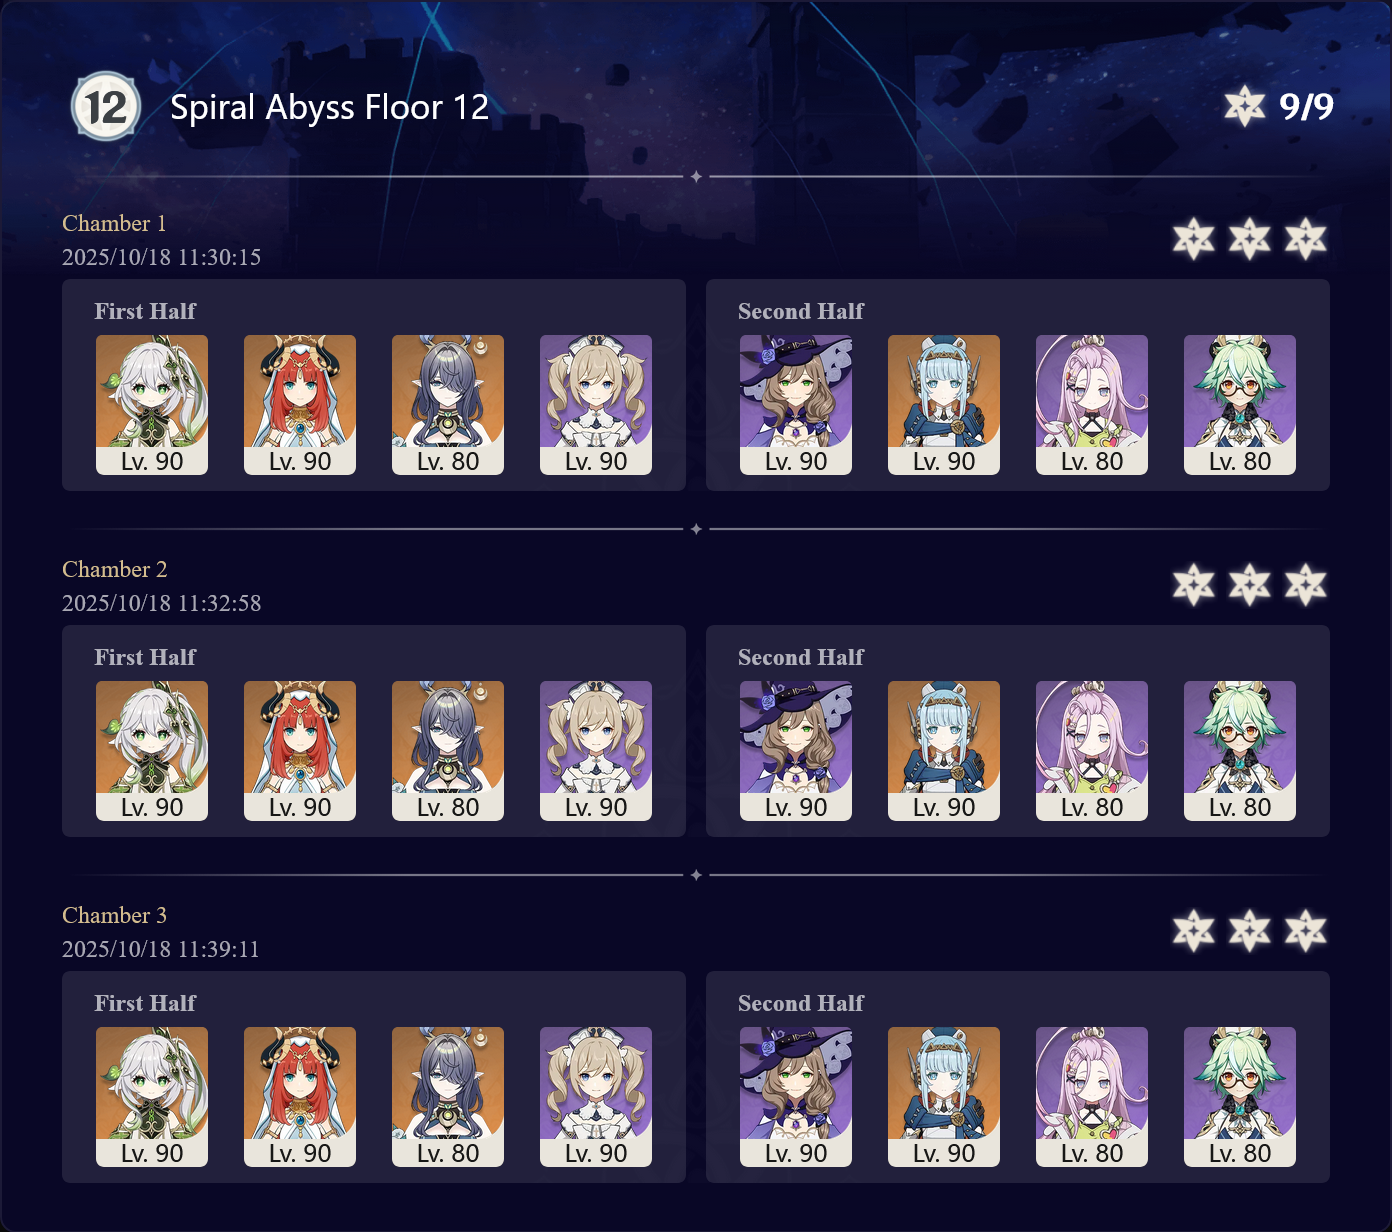Select Nilou's portrait in Chamber 3 First Half
Viewport: 1392px width, 1232px height.
pos(300,1096)
